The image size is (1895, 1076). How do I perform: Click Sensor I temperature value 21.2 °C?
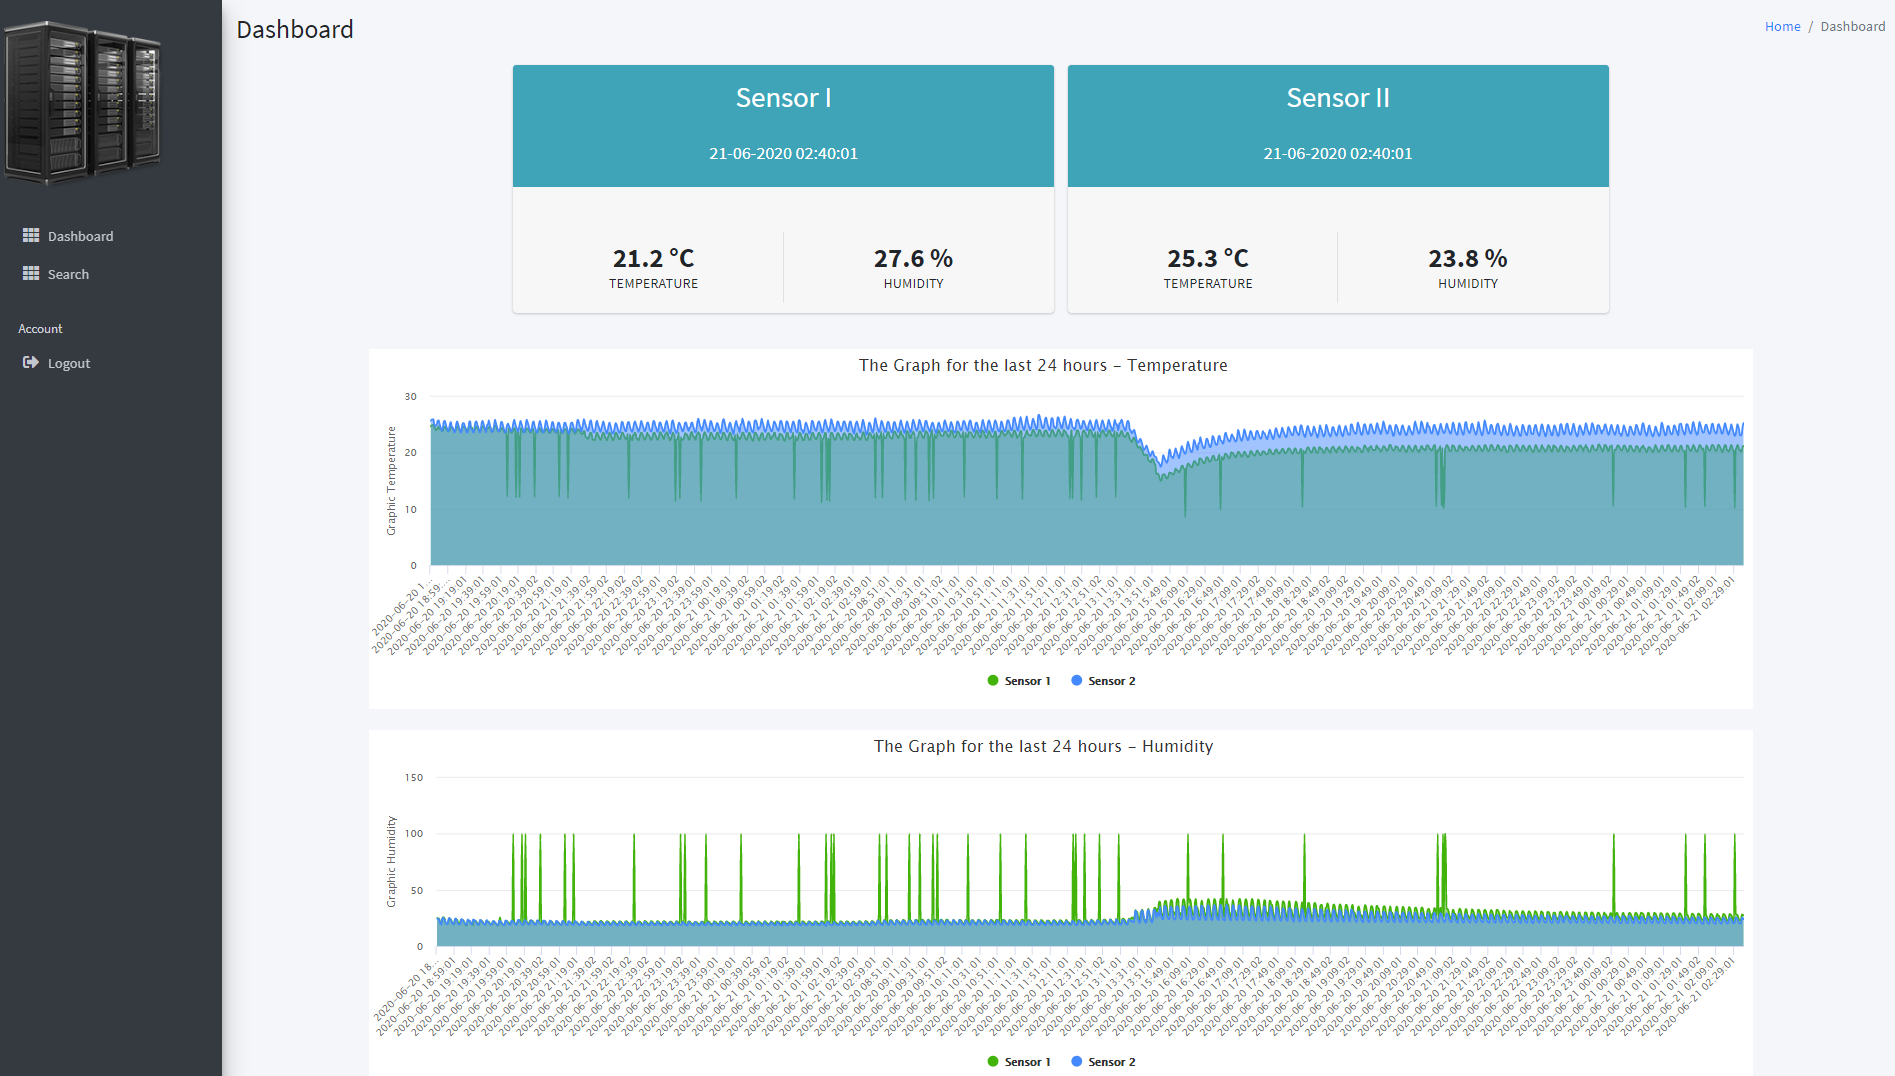pyautogui.click(x=653, y=259)
